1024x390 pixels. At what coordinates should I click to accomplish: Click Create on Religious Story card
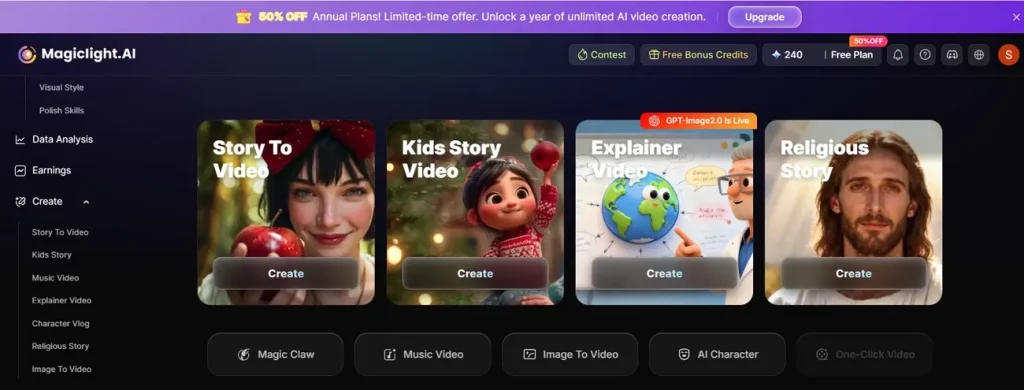pyautogui.click(x=854, y=273)
